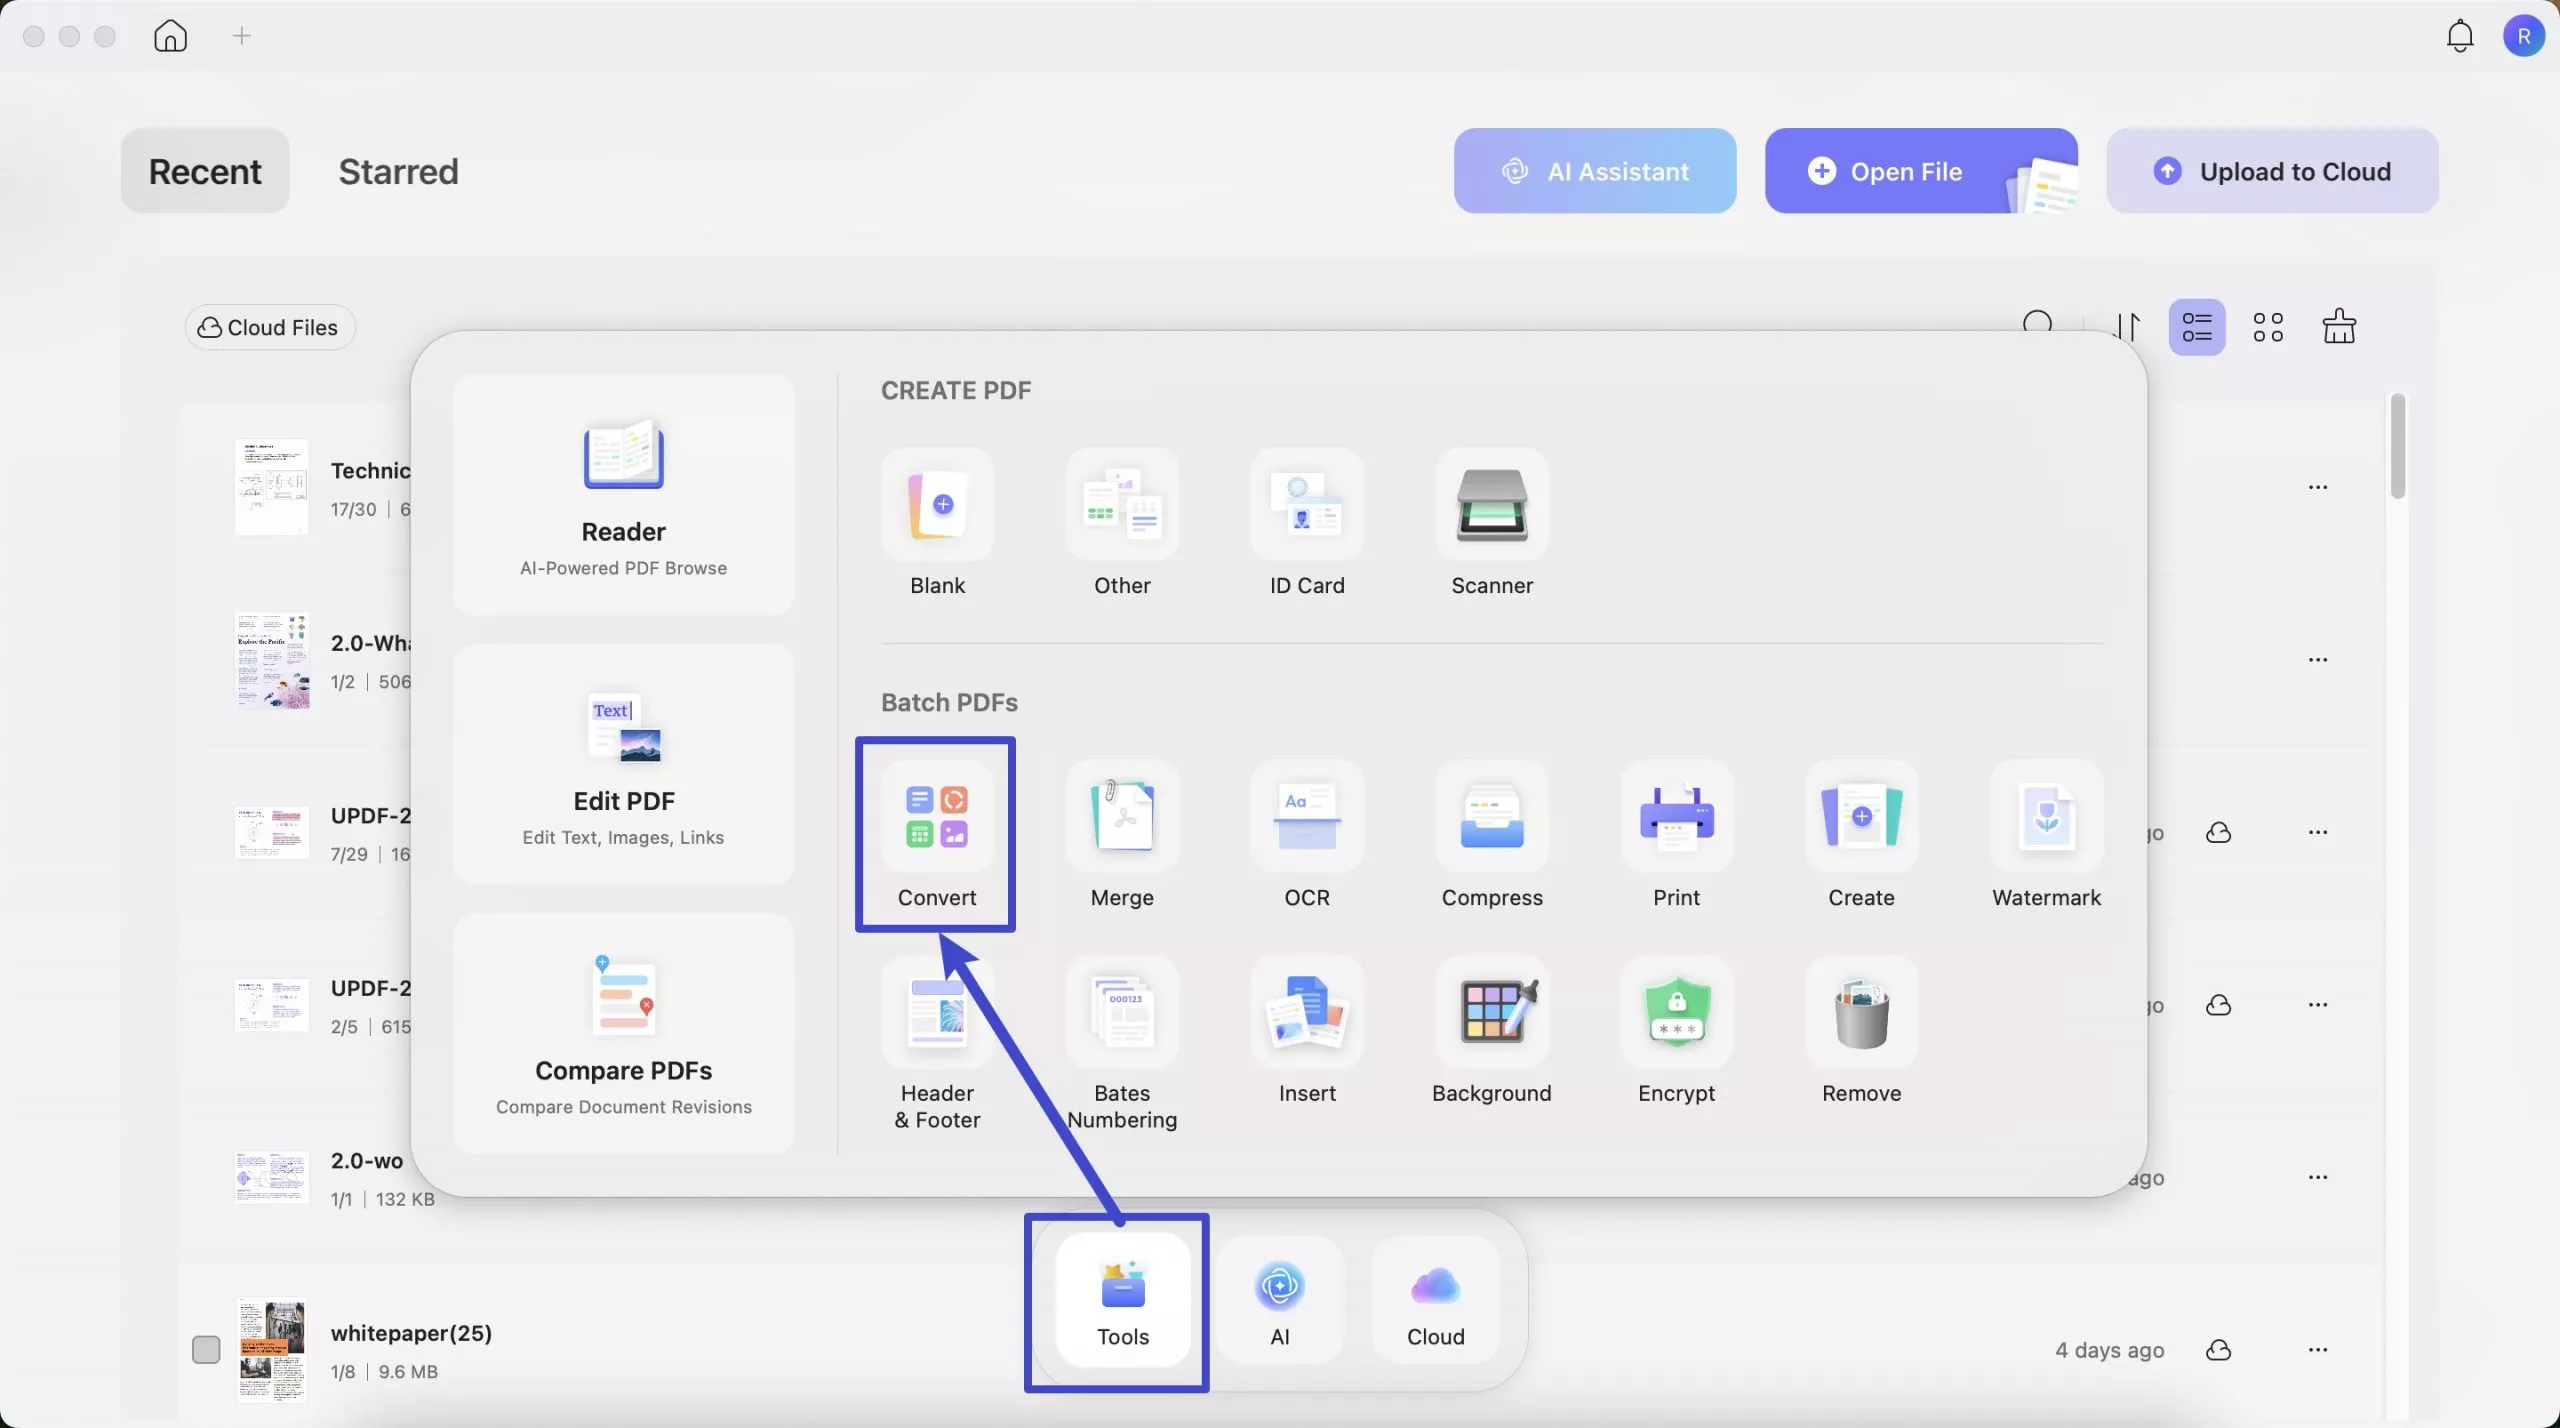Open more options for whitepaper(25)

coord(2317,1349)
